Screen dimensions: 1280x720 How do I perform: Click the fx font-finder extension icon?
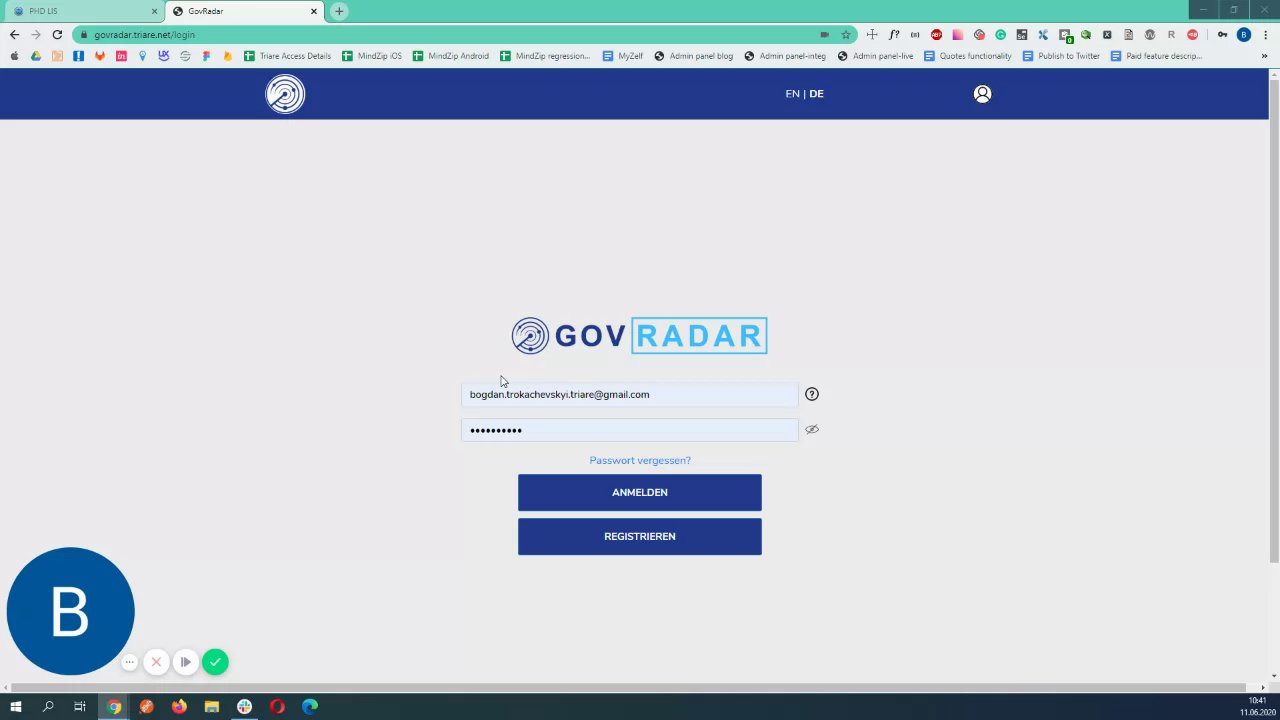[894, 35]
